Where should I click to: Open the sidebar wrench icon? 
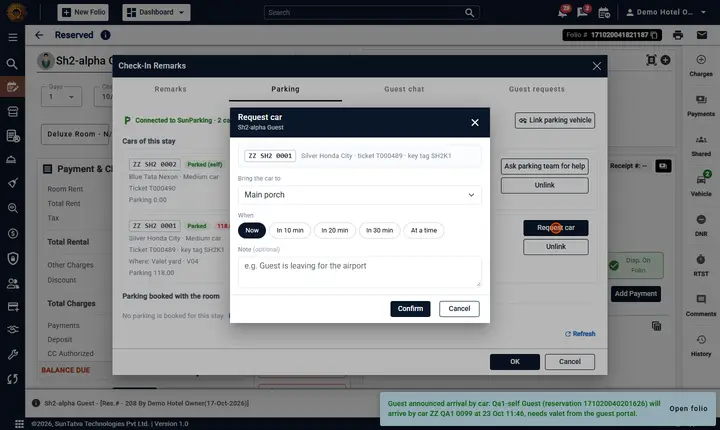12,354
